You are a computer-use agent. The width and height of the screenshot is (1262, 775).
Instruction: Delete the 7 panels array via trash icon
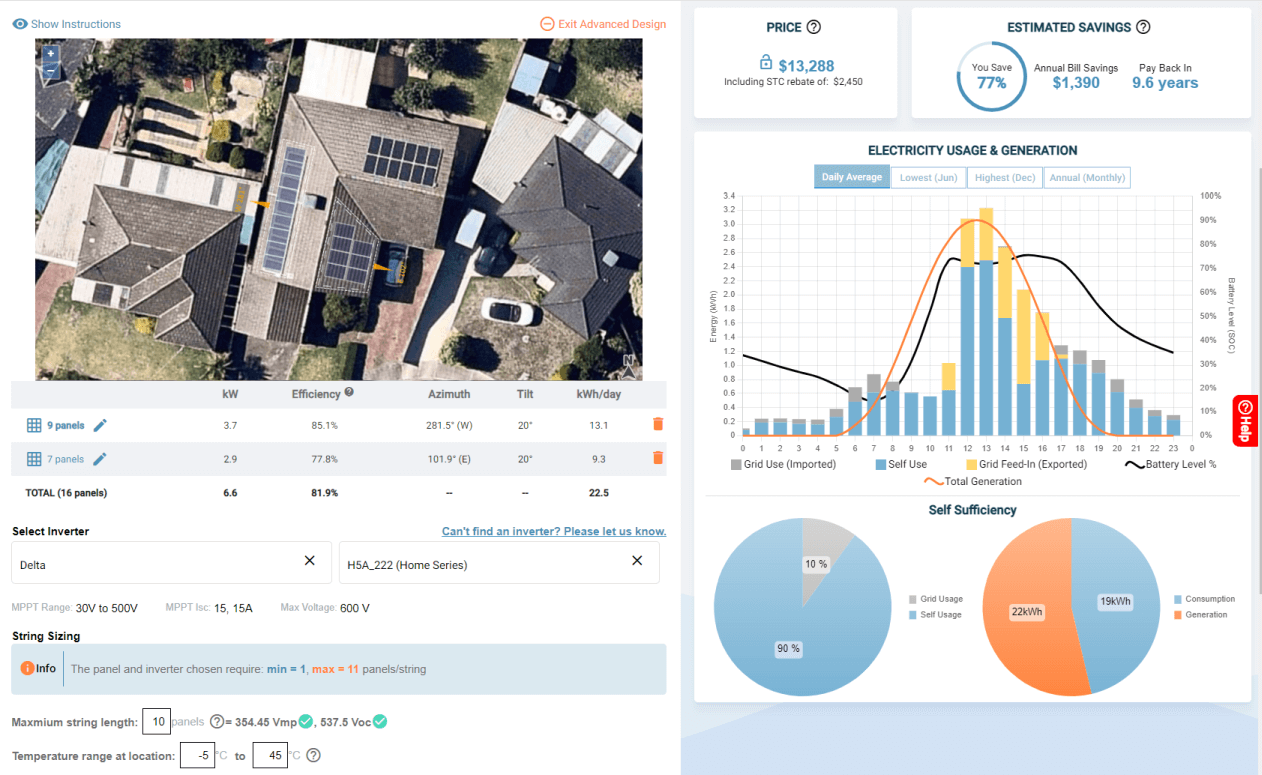pyautogui.click(x=659, y=459)
